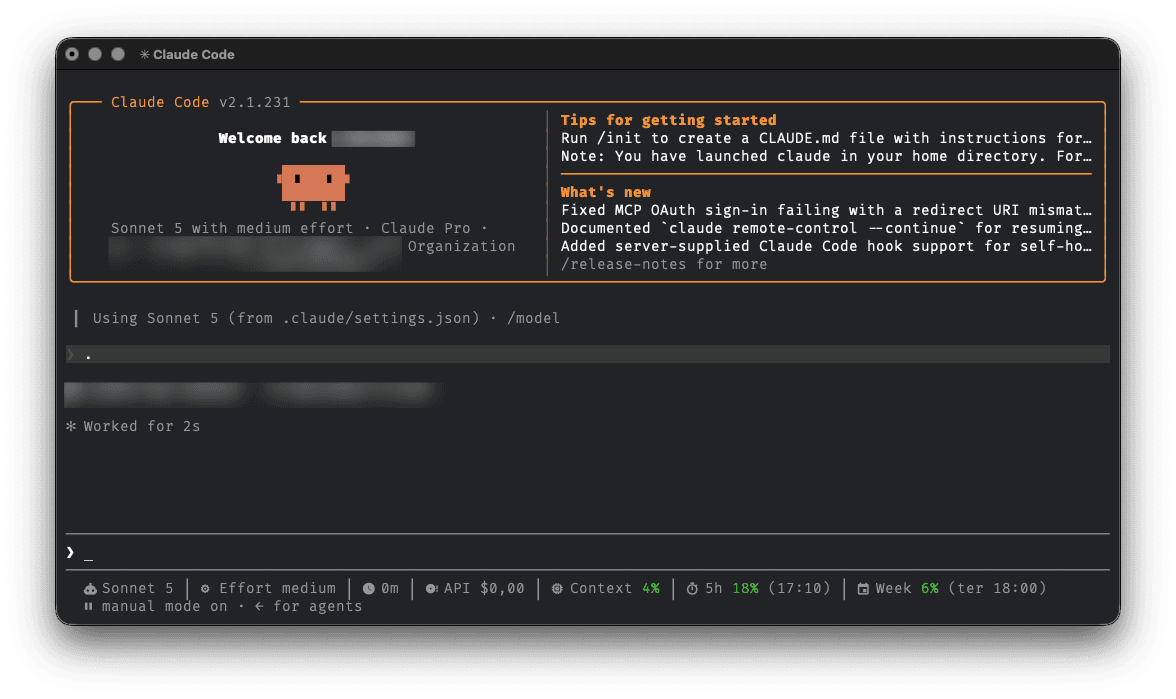The width and height of the screenshot is (1176, 699).
Task: Click the asterisk icon in the window title
Action: click(145, 55)
